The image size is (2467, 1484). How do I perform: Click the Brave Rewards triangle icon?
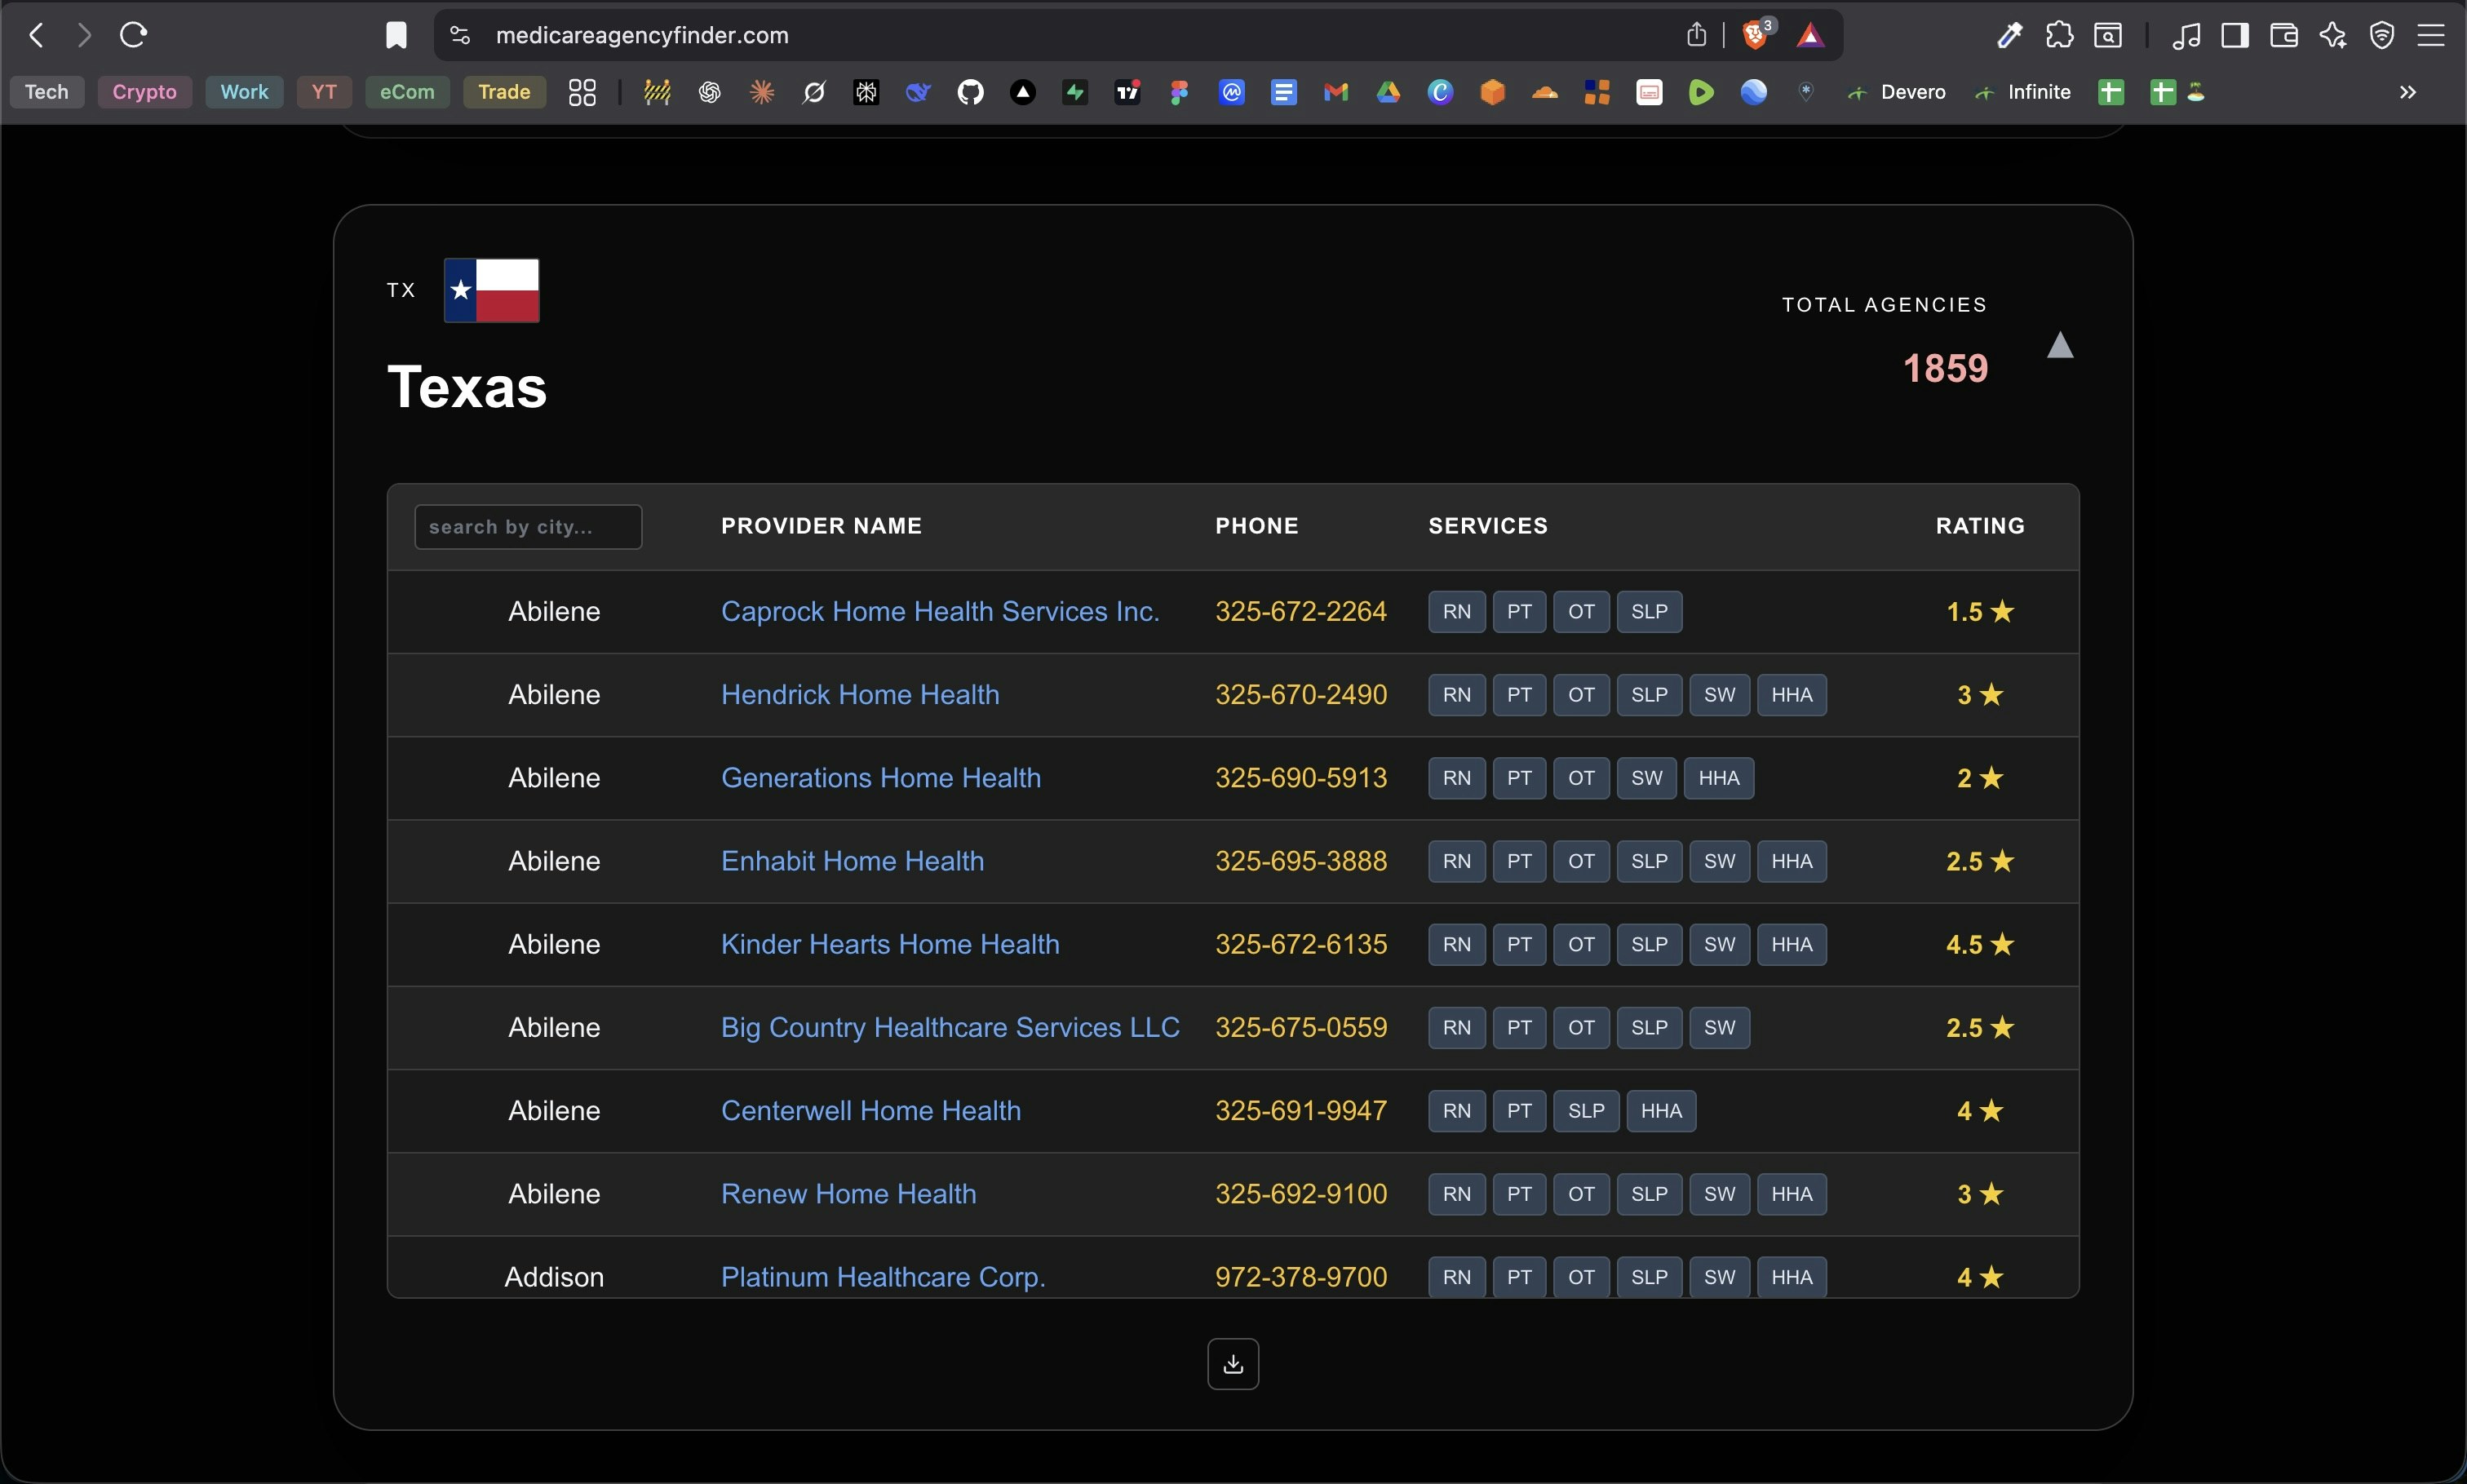pyautogui.click(x=1812, y=35)
